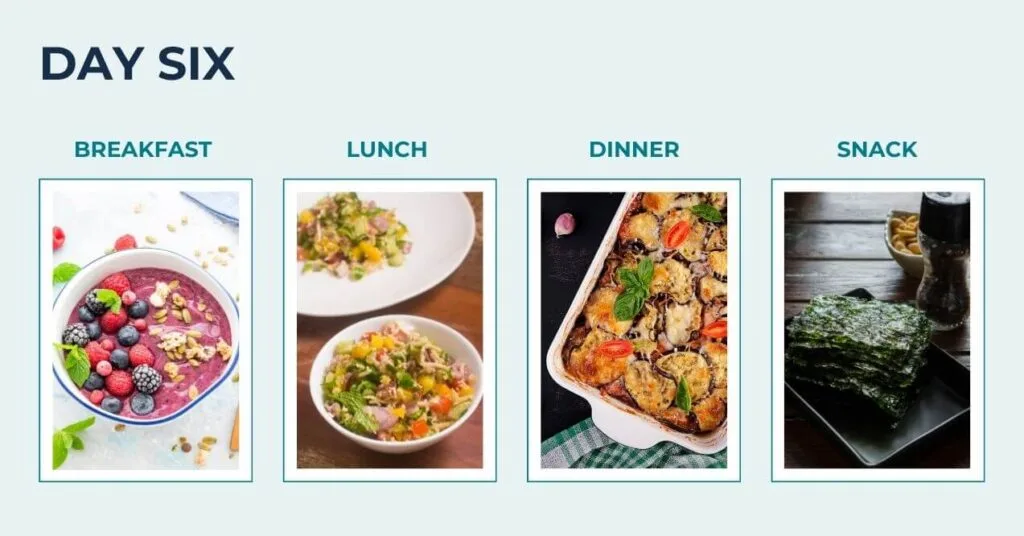Click the seaweed snack photo
This screenshot has width=1024, height=536.
click(x=877, y=330)
